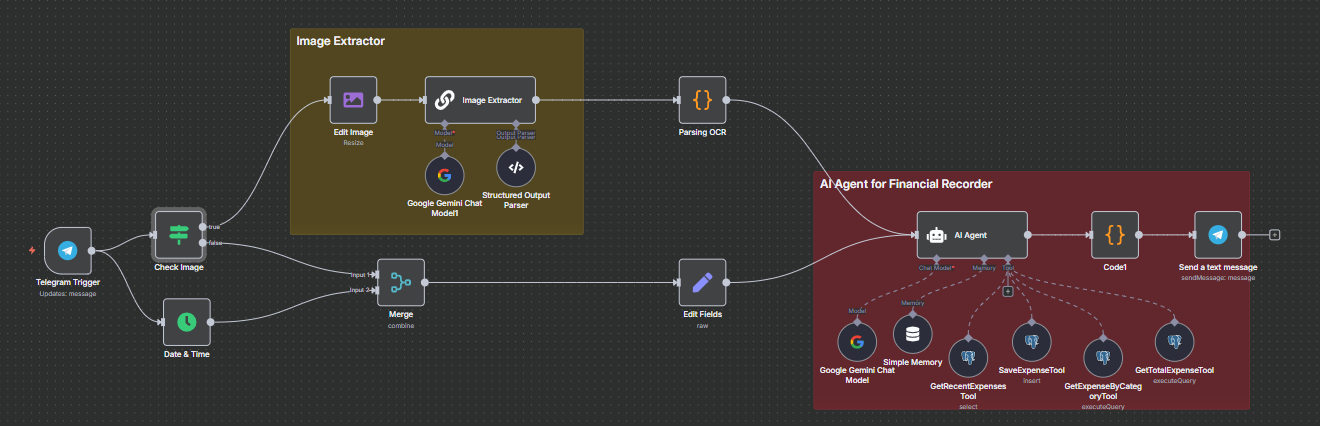This screenshot has height=426, width=1320.
Task: Click the Structured Output Parser label
Action: 516,200
